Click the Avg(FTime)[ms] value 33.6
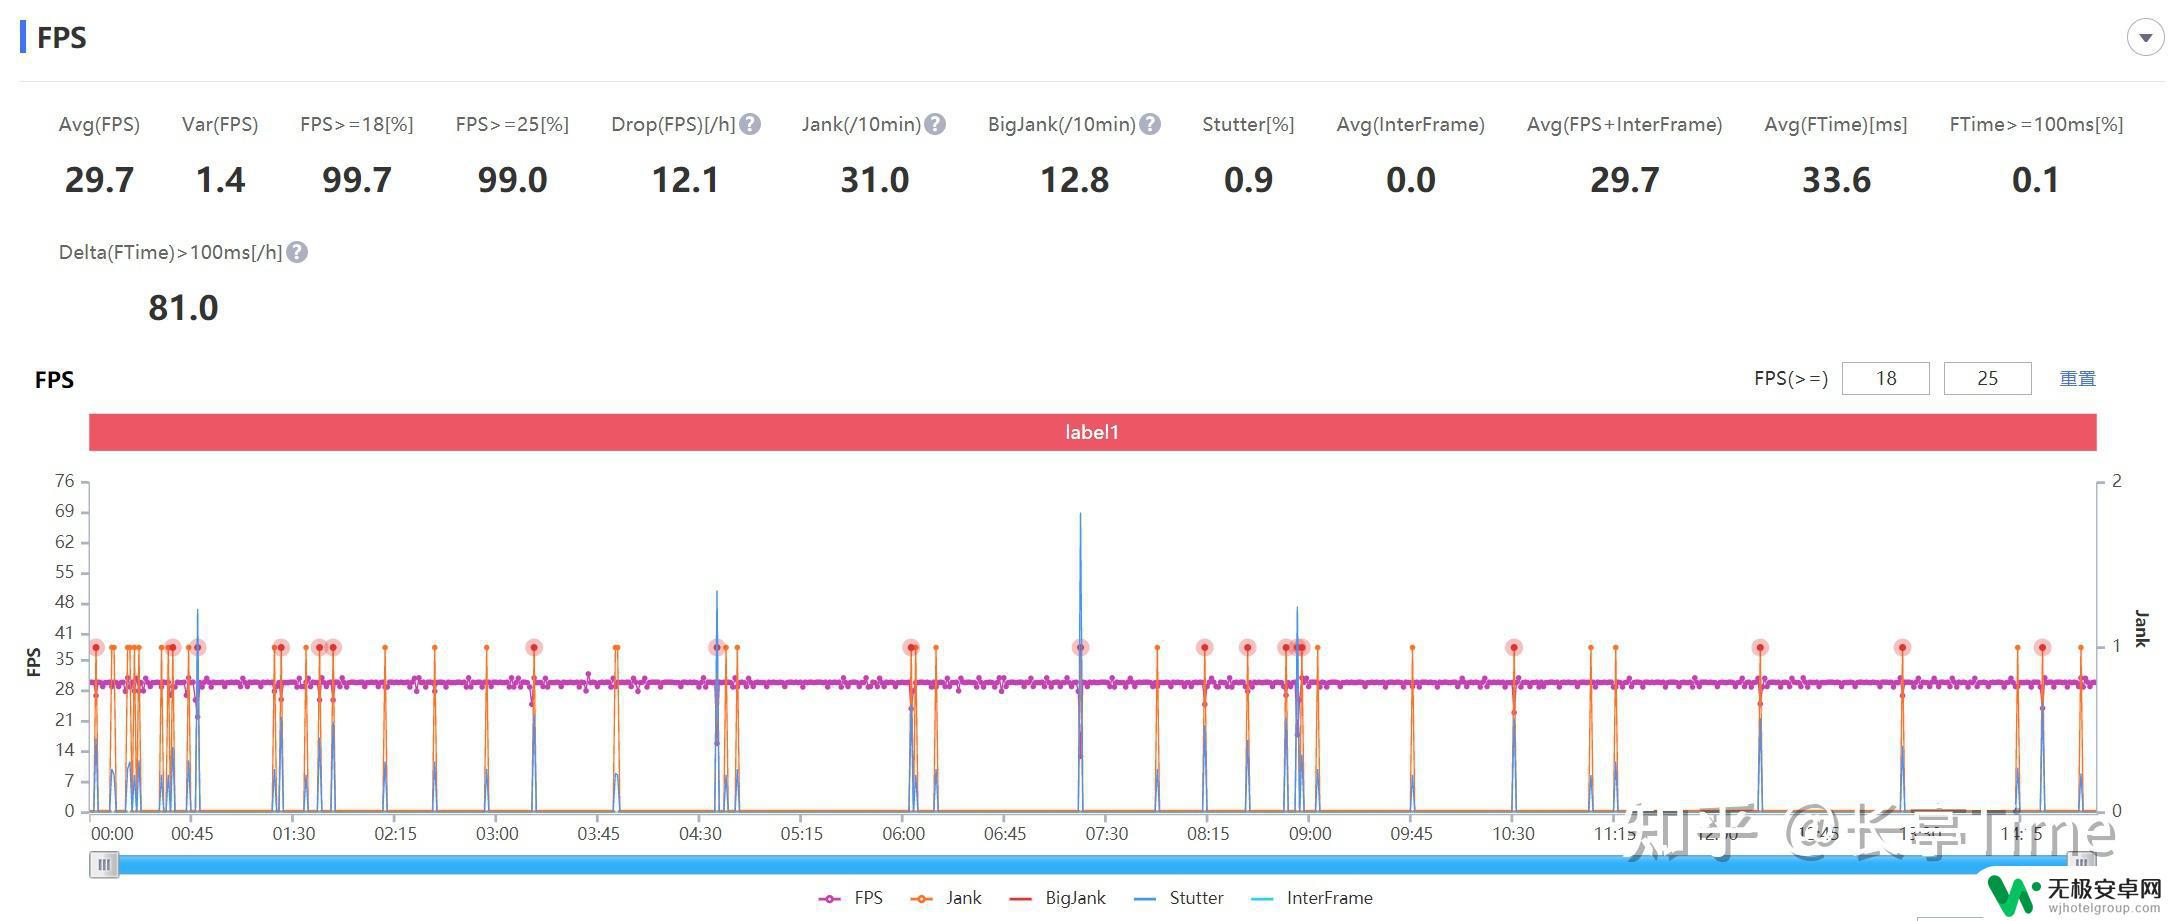The width and height of the screenshot is (2171, 921). click(1836, 180)
